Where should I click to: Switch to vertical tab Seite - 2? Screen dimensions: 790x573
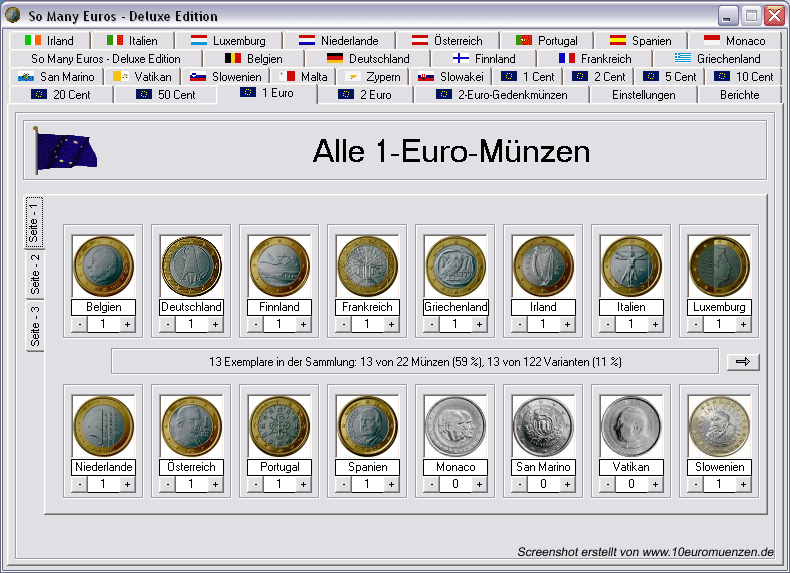tap(35, 274)
